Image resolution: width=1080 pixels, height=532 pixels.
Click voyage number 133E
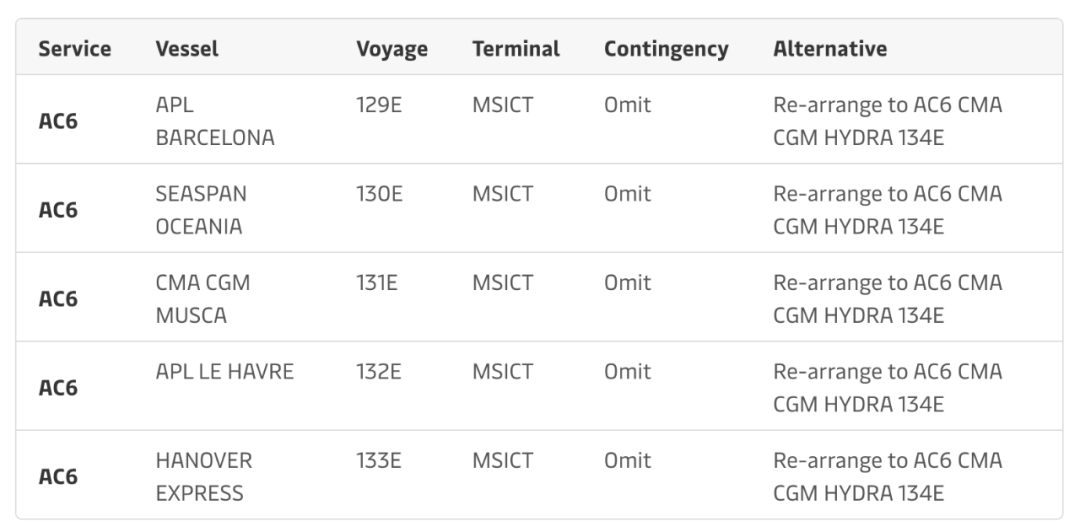tap(379, 461)
